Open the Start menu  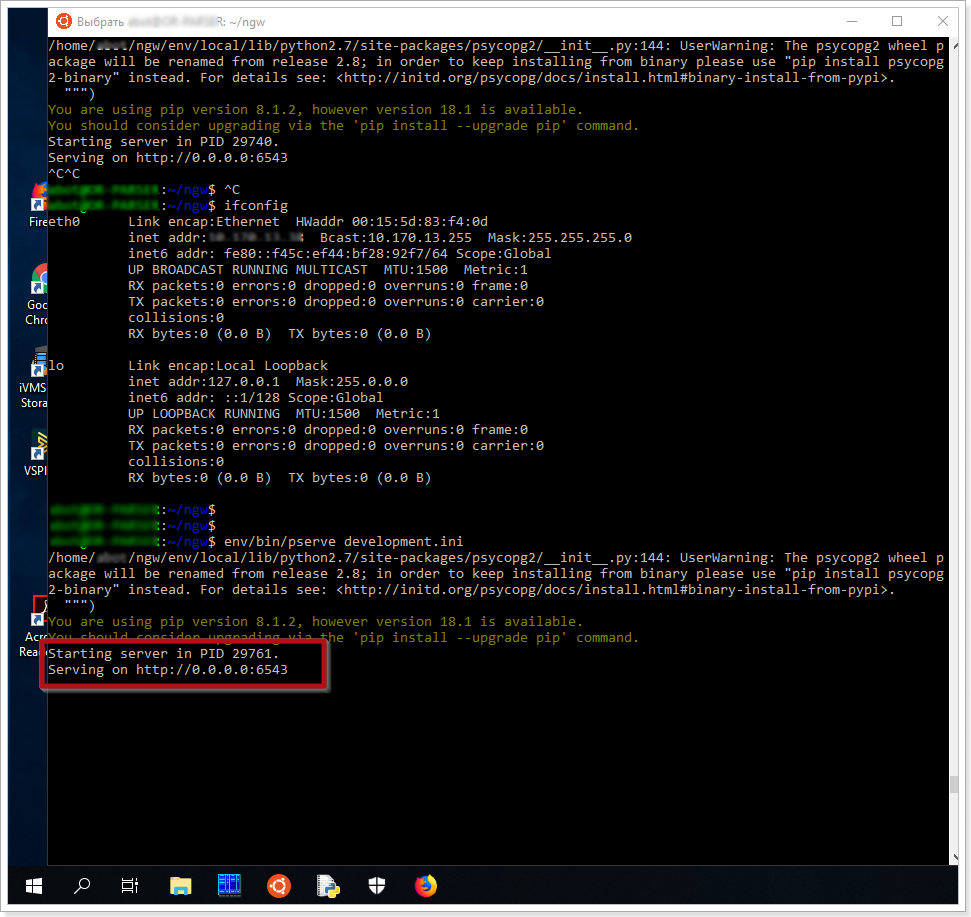tap(33, 886)
